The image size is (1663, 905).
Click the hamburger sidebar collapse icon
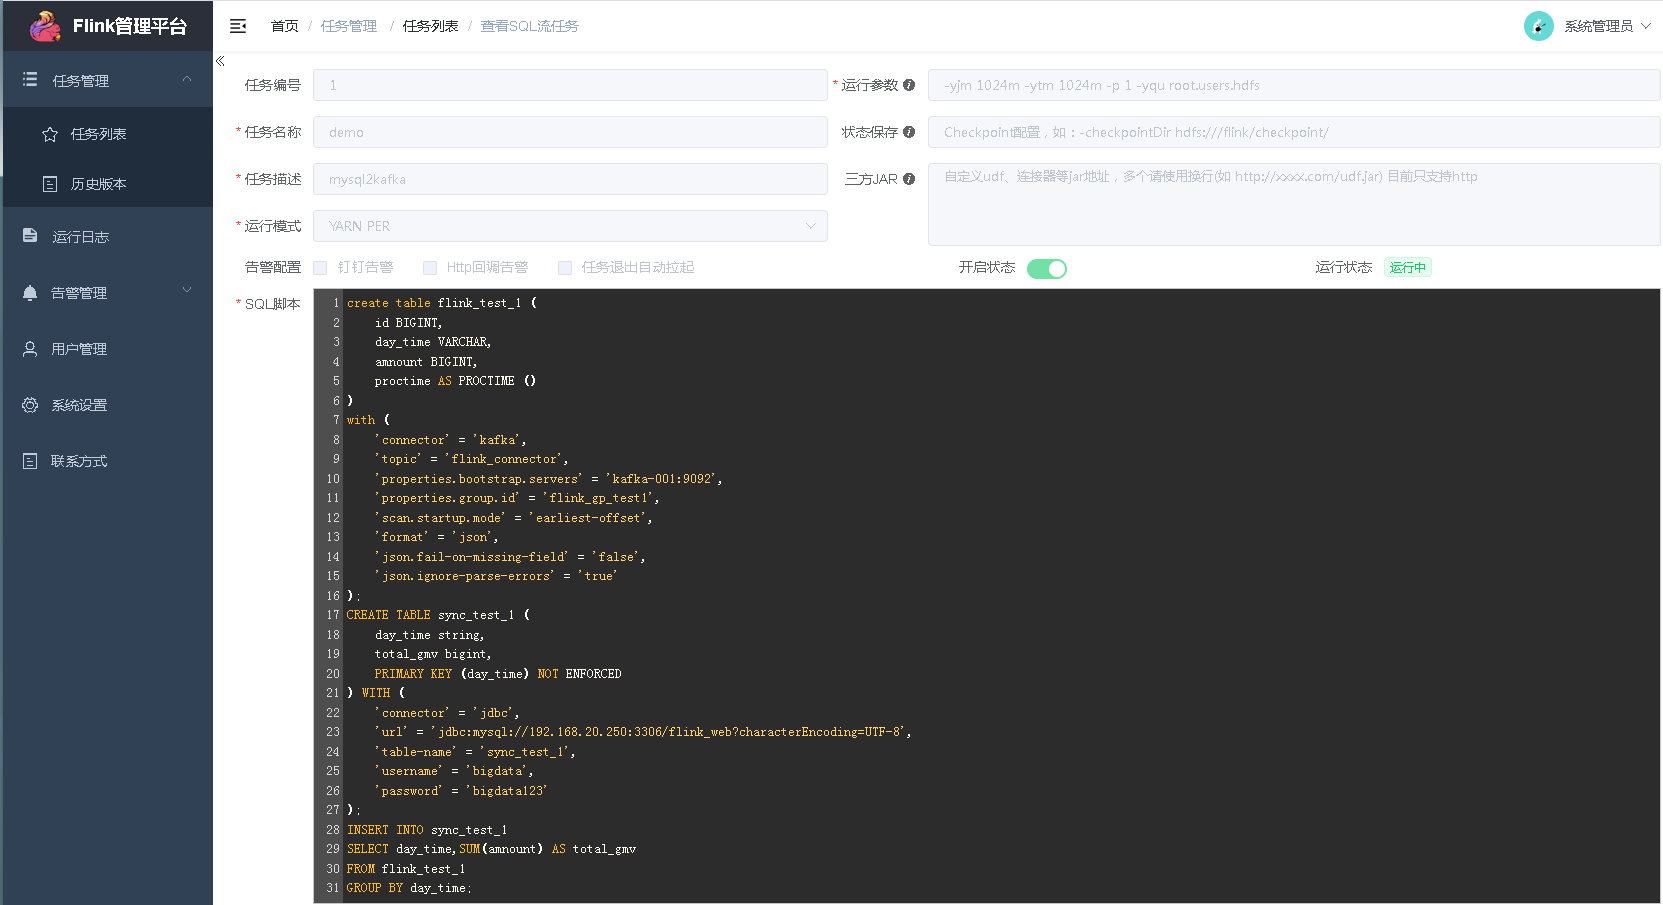(238, 25)
